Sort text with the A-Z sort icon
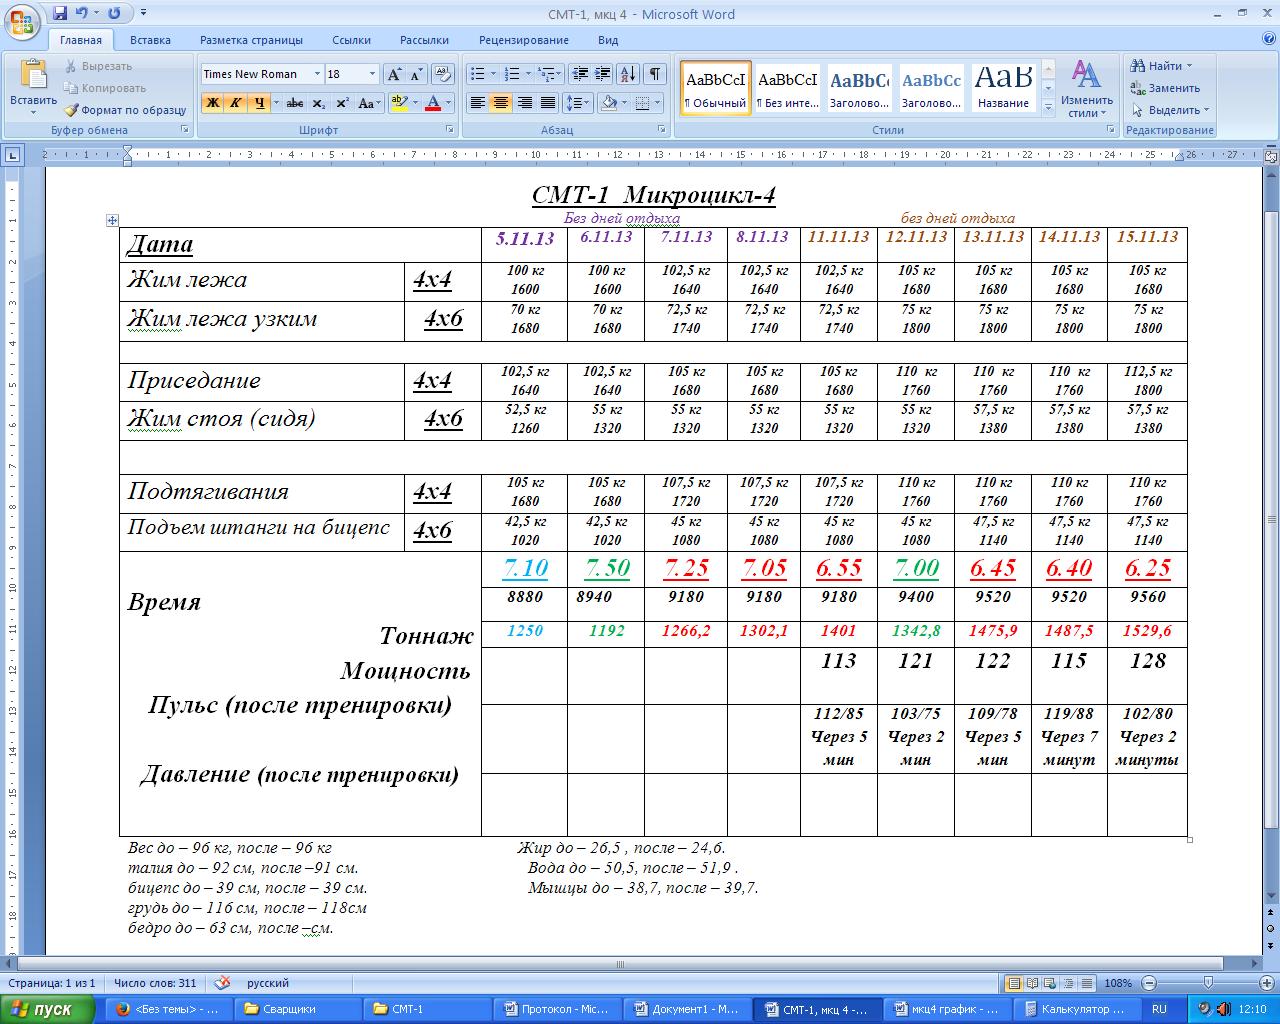 (627, 74)
